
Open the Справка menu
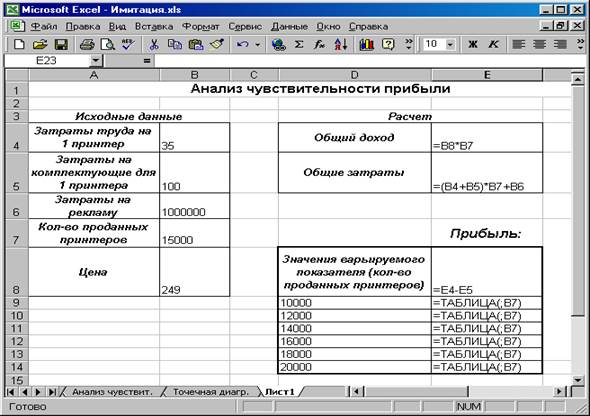[x=368, y=26]
